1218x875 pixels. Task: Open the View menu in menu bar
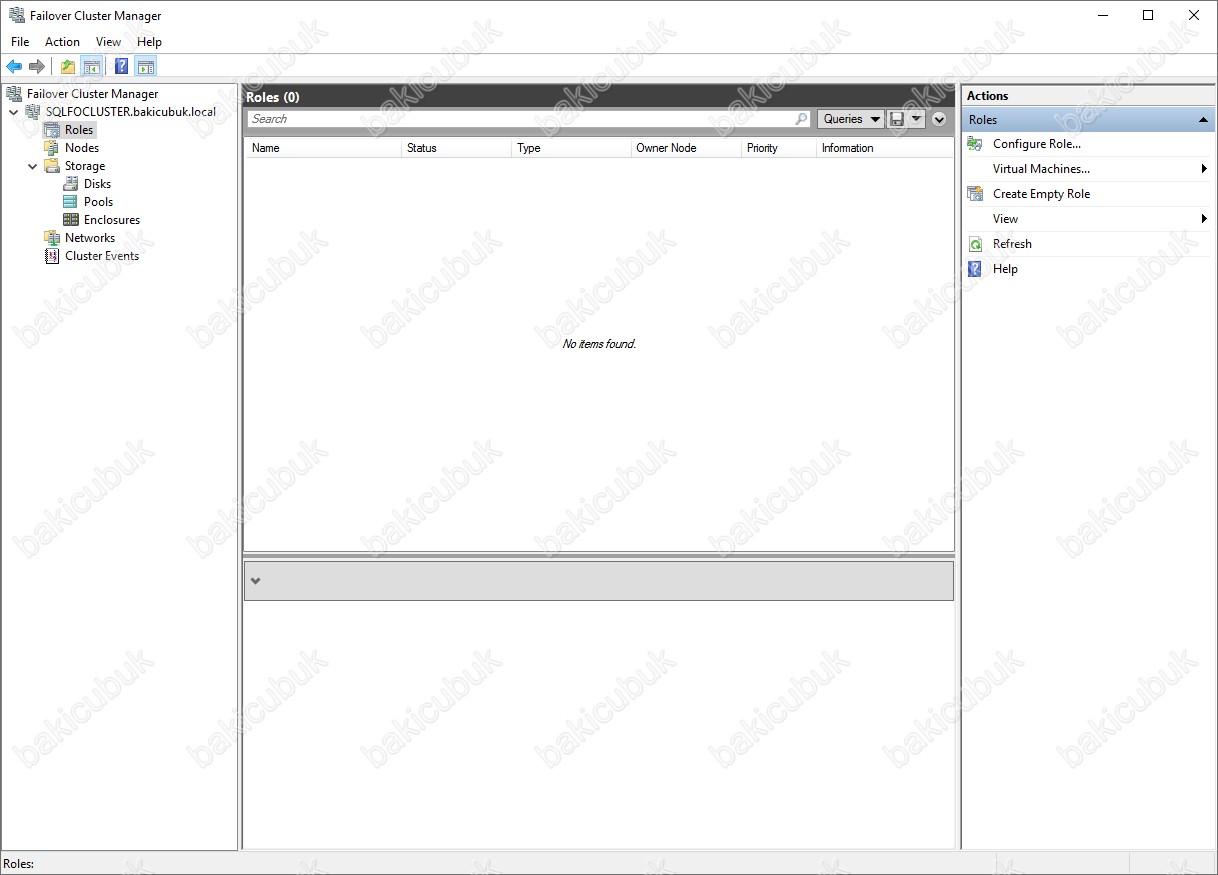pos(108,42)
